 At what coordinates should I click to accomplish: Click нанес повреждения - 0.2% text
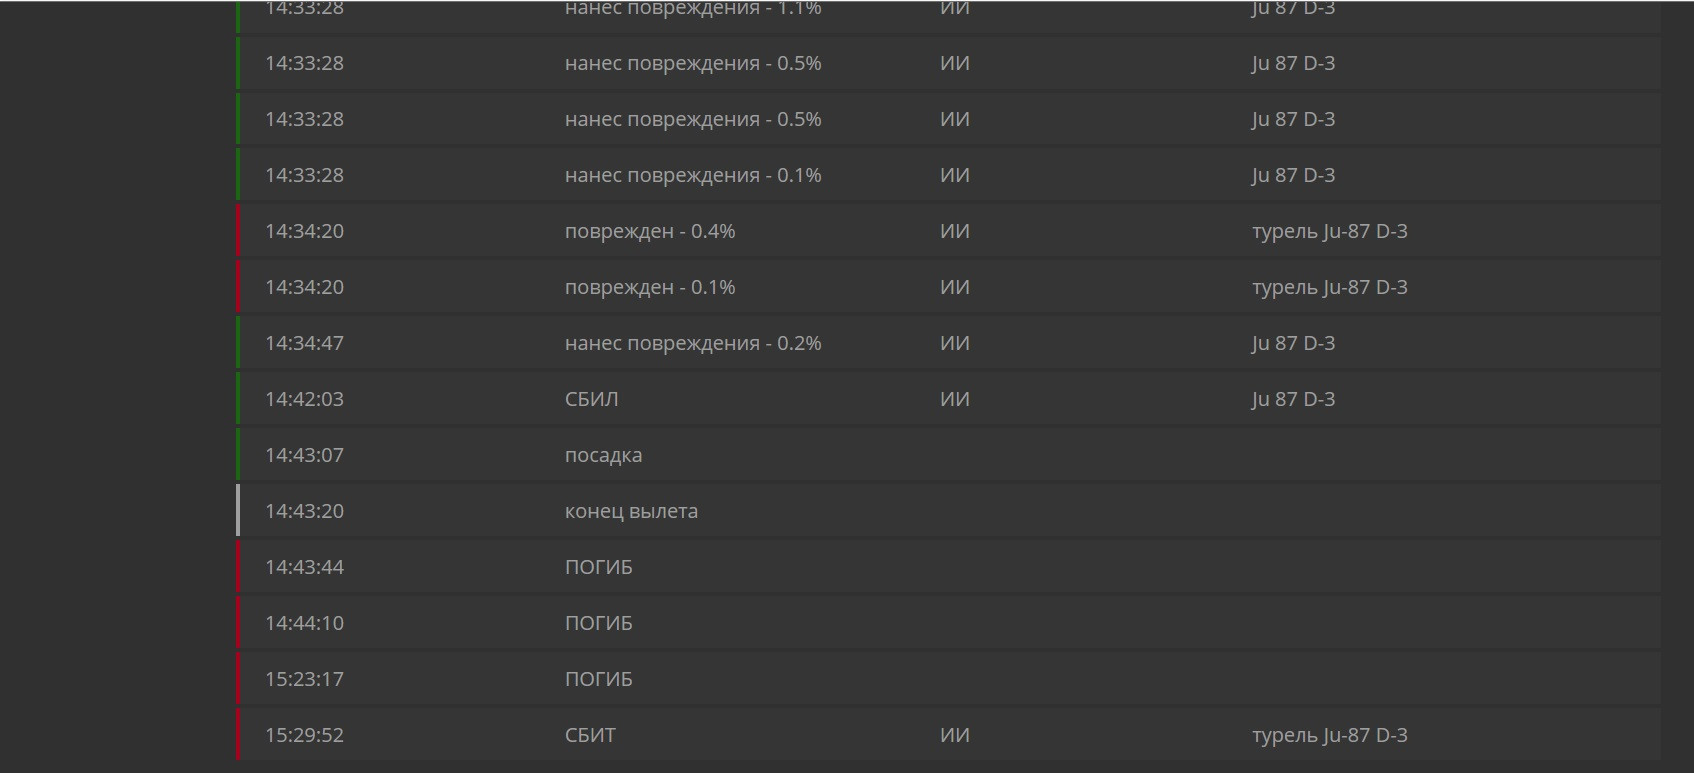(693, 343)
